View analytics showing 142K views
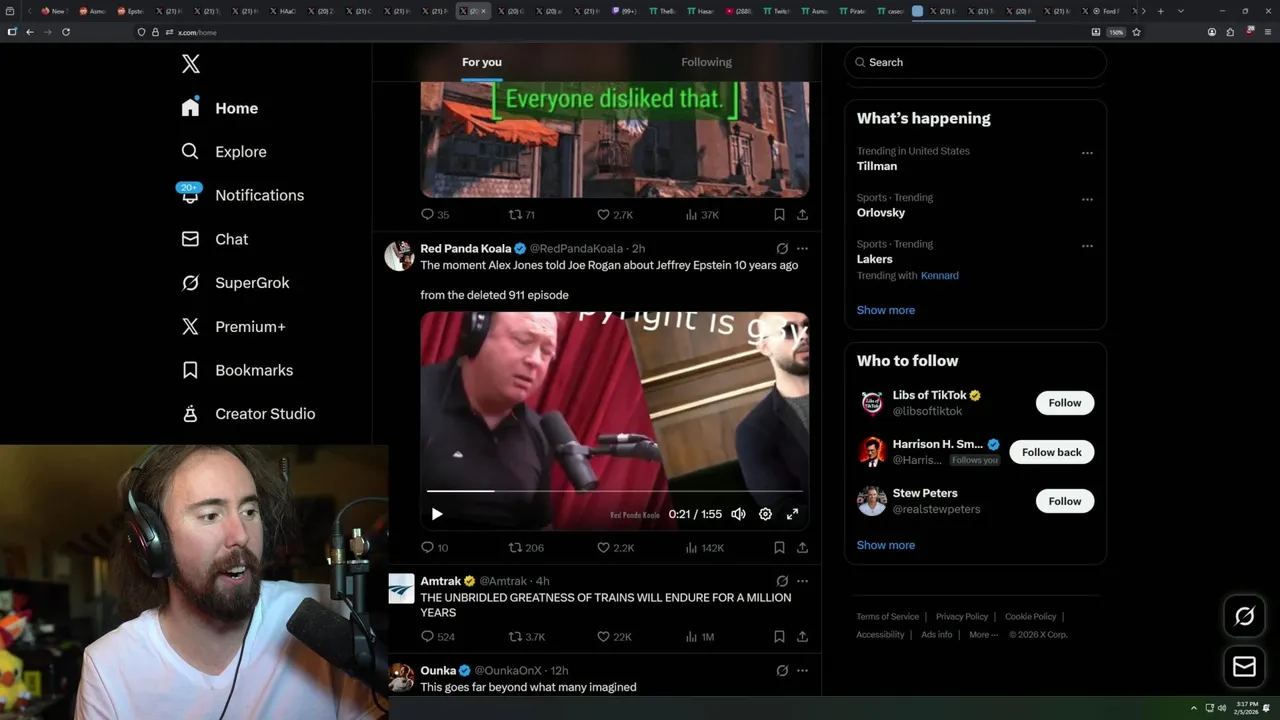The image size is (1280, 720). point(704,547)
